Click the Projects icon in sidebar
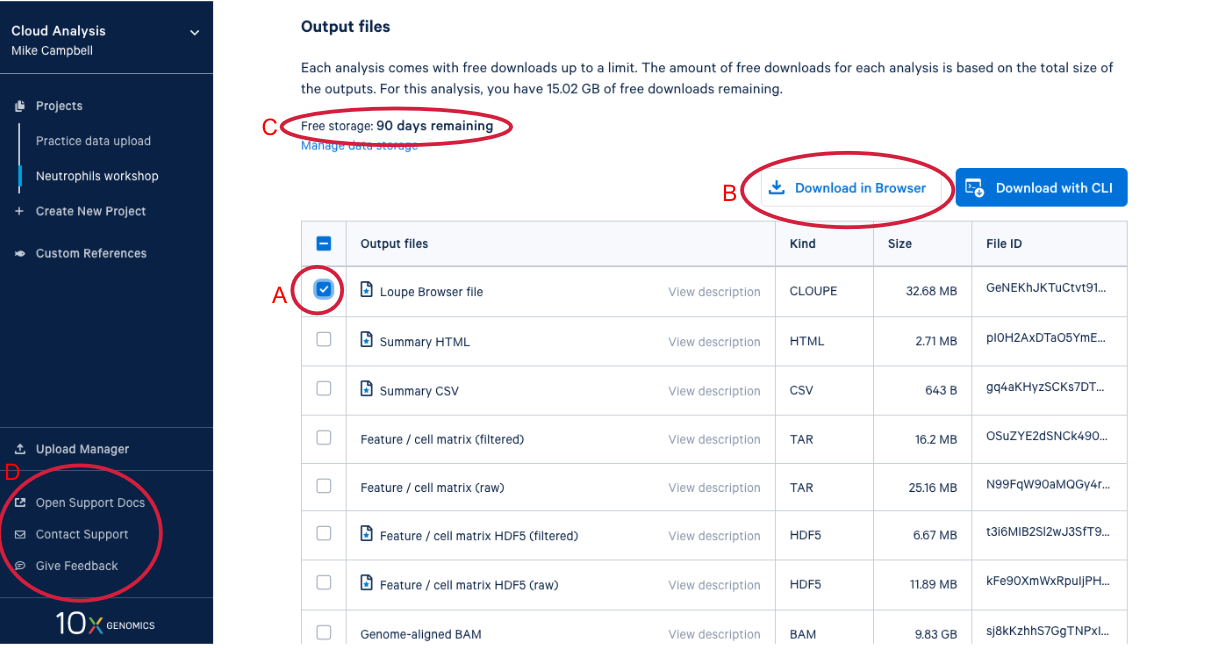Viewport: 1211px width, 648px height. pos(19,106)
